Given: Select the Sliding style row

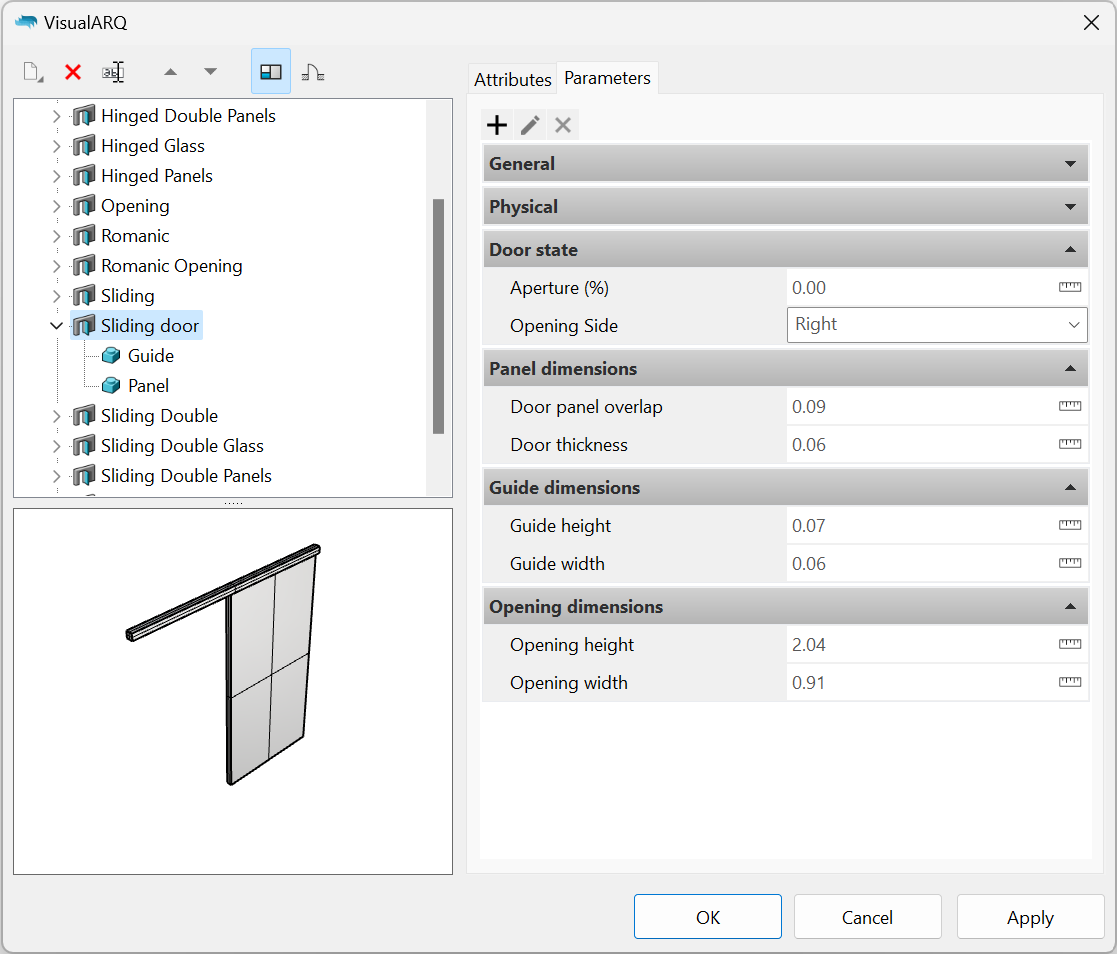Looking at the screenshot, I should pyautogui.click(x=128, y=296).
